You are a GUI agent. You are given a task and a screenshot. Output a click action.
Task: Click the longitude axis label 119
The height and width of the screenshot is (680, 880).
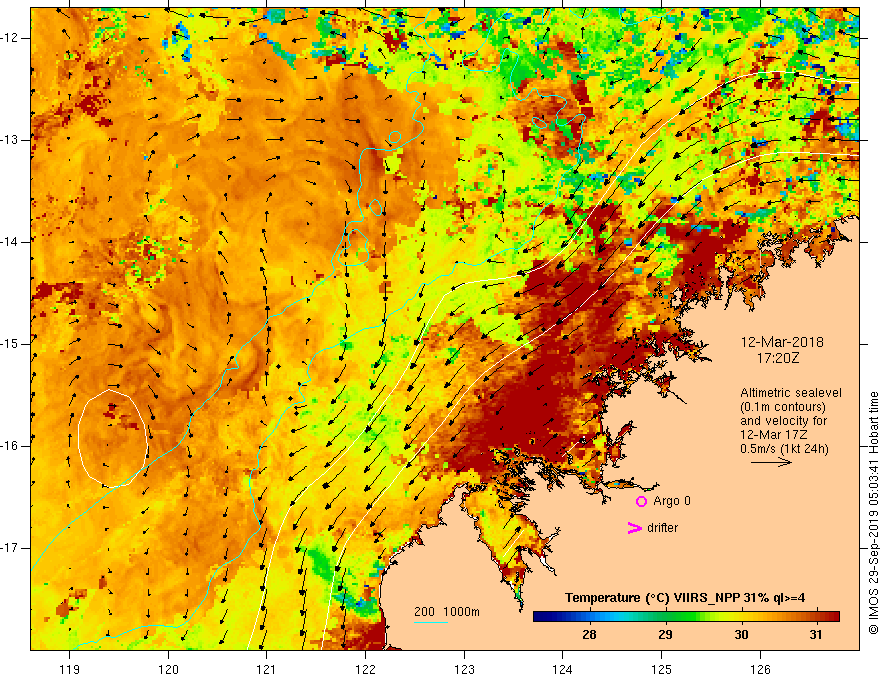[70, 669]
